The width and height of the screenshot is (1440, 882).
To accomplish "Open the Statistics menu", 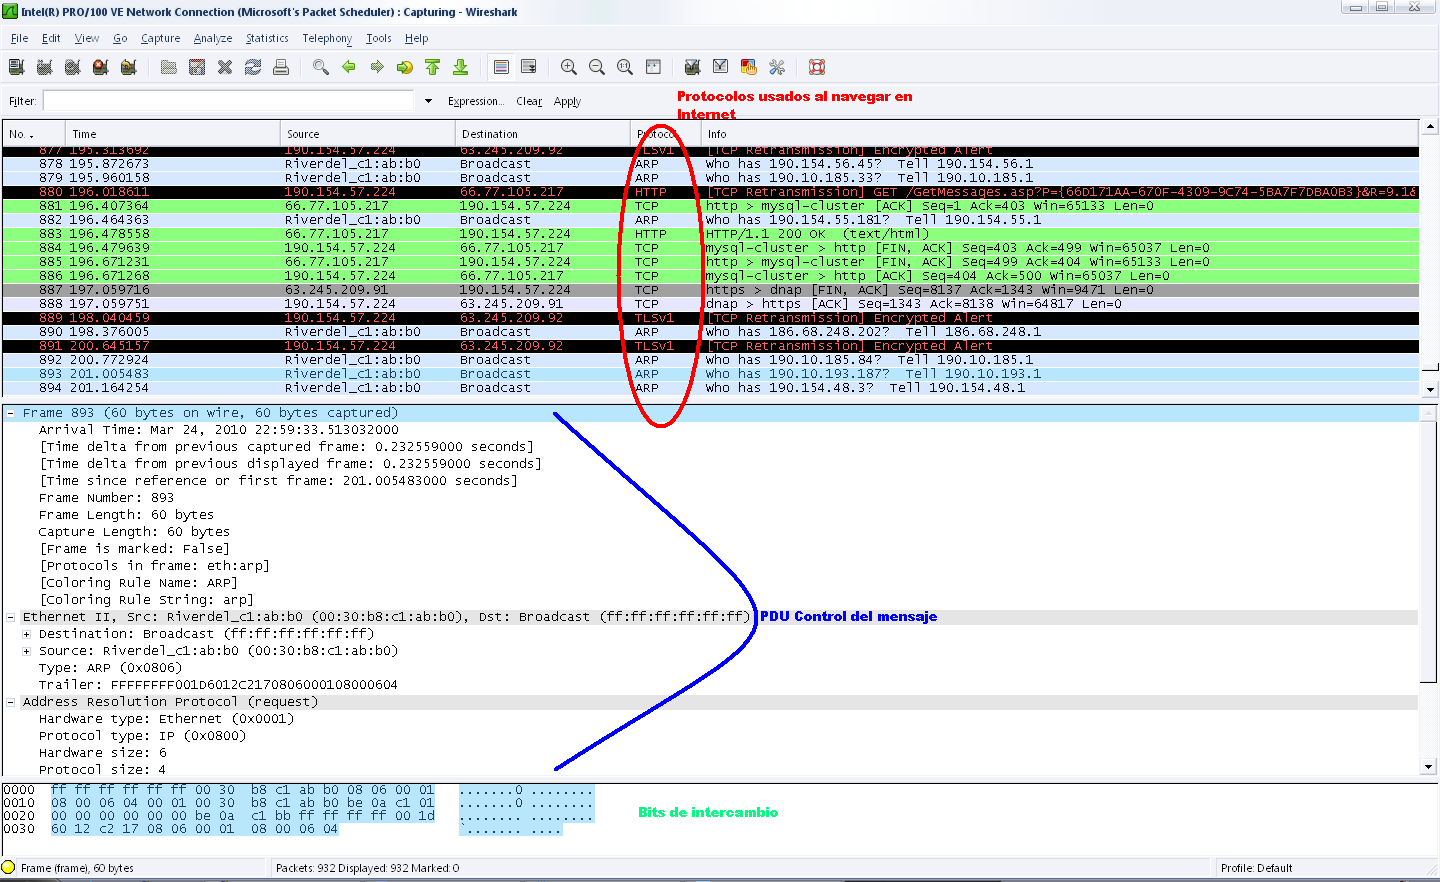I will pos(266,38).
